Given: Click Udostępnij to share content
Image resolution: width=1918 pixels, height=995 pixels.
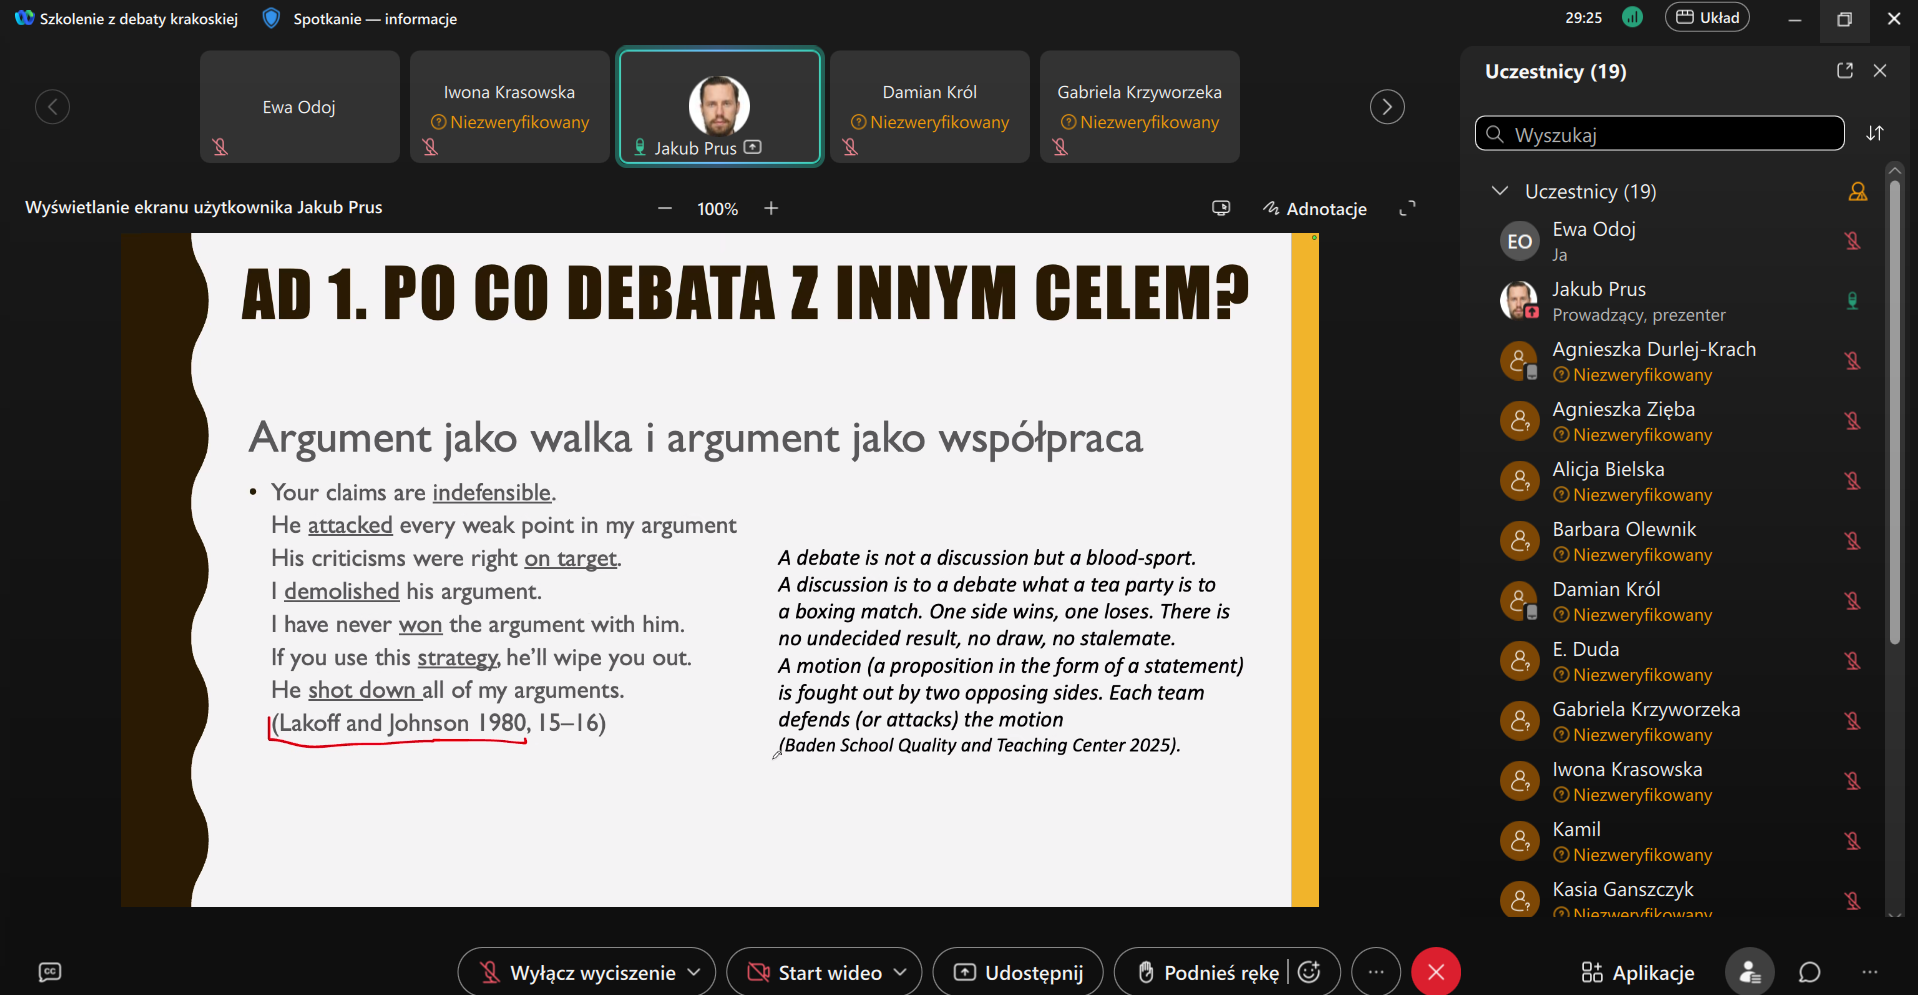Looking at the screenshot, I should (1018, 972).
